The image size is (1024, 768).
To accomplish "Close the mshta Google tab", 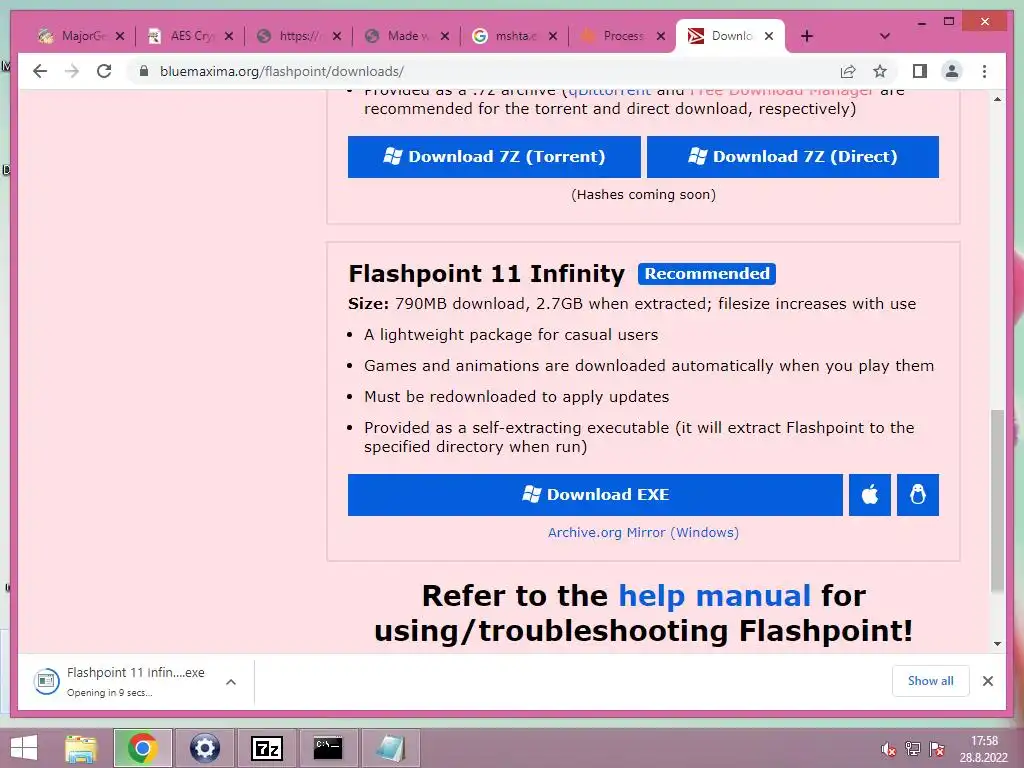I will (x=552, y=36).
